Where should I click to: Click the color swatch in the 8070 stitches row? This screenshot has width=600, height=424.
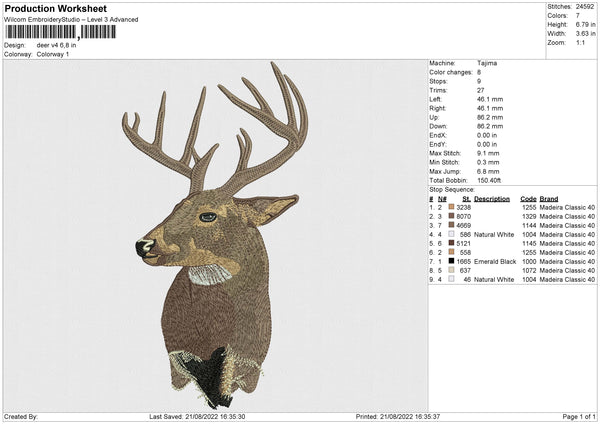(452, 216)
